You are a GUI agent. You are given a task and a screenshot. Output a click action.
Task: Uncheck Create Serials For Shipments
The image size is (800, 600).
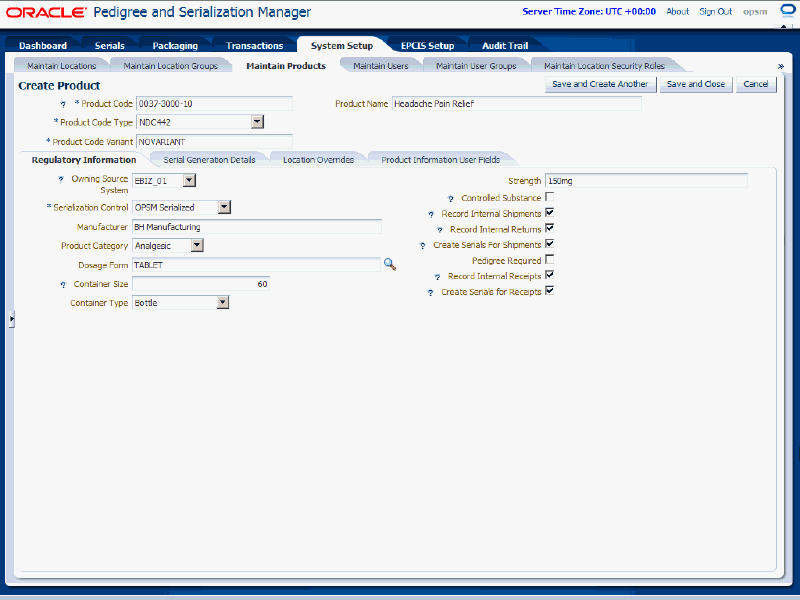[549, 244]
